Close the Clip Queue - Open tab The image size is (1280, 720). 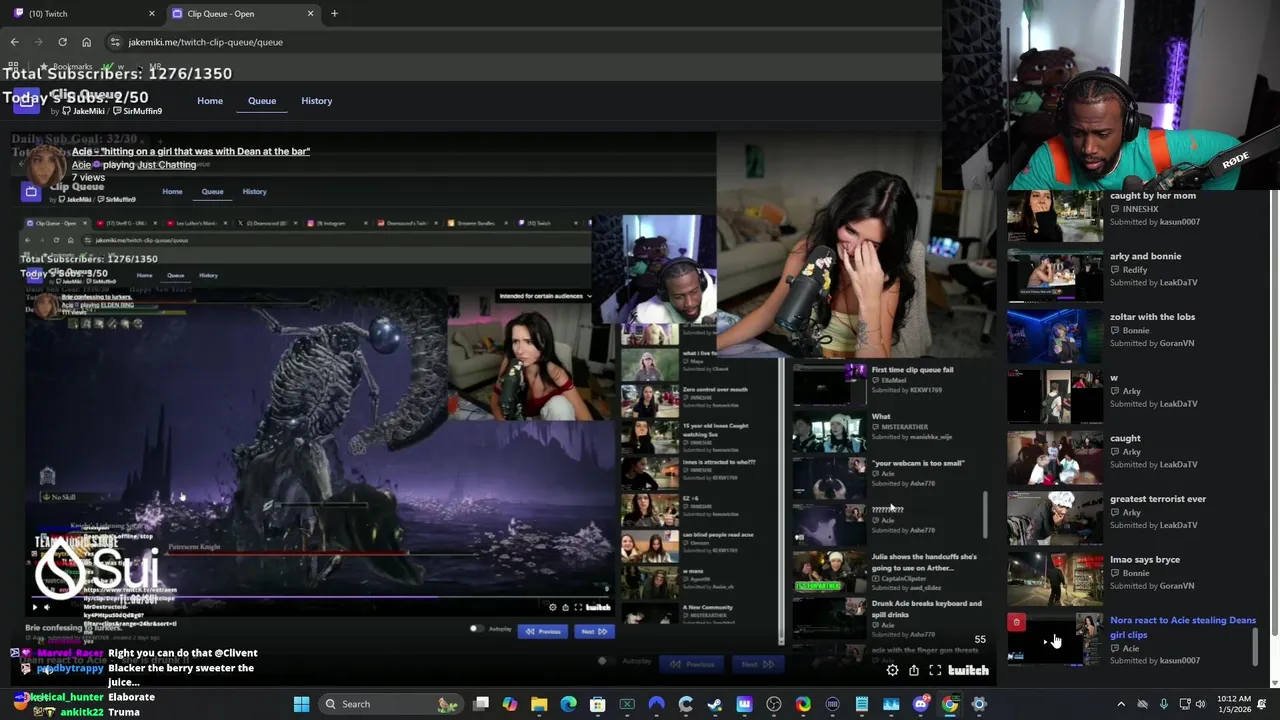[310, 13]
